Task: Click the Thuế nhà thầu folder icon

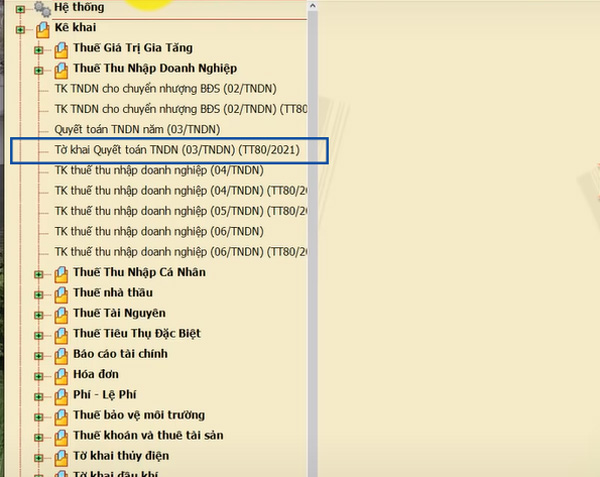Action: click(x=60, y=293)
